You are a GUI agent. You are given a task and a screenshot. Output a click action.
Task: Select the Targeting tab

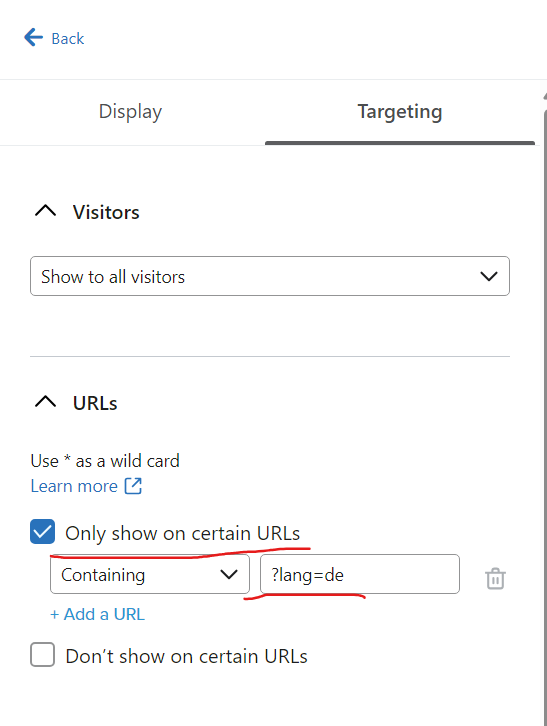click(400, 112)
